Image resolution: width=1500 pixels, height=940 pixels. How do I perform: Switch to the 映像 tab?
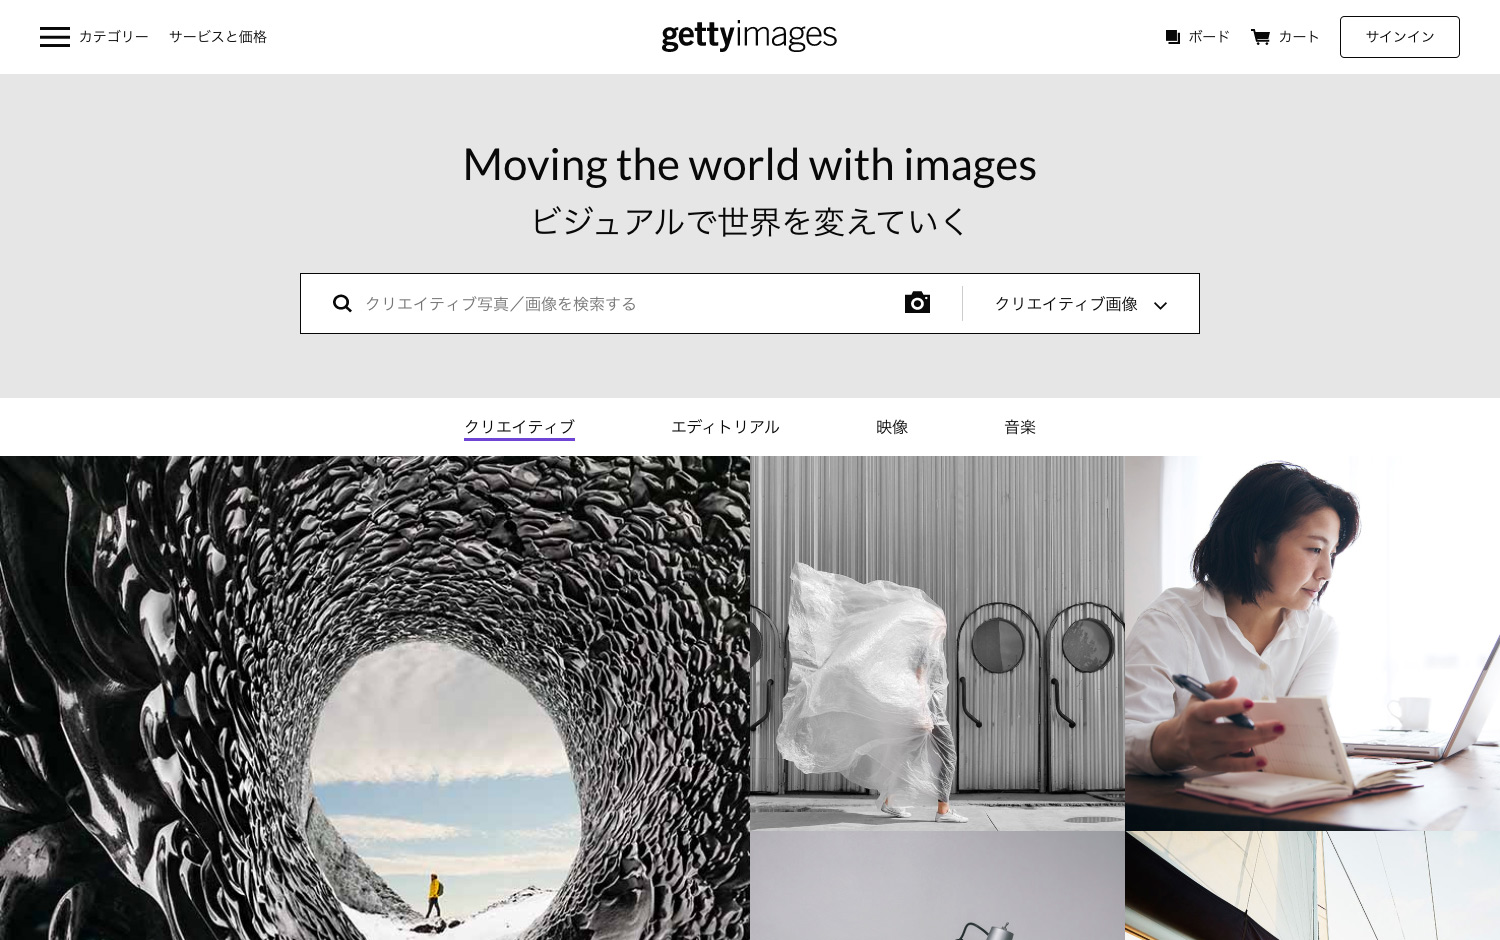[x=892, y=427]
